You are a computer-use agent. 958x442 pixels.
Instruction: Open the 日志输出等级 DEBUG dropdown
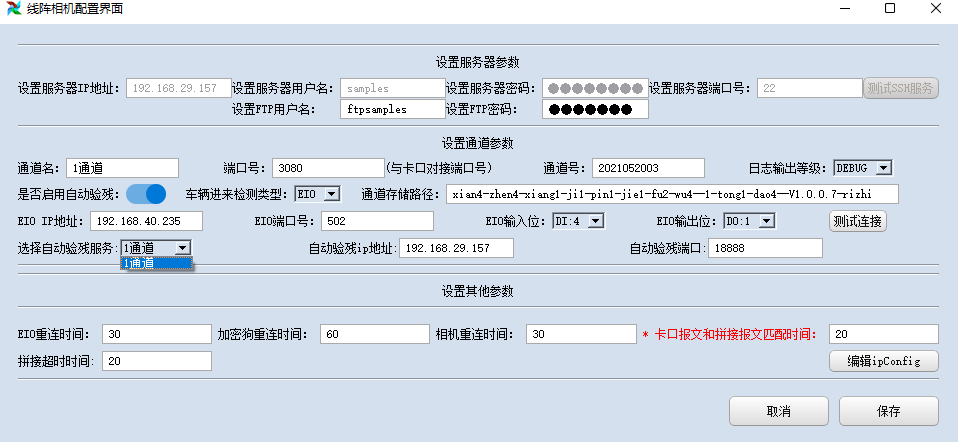862,168
